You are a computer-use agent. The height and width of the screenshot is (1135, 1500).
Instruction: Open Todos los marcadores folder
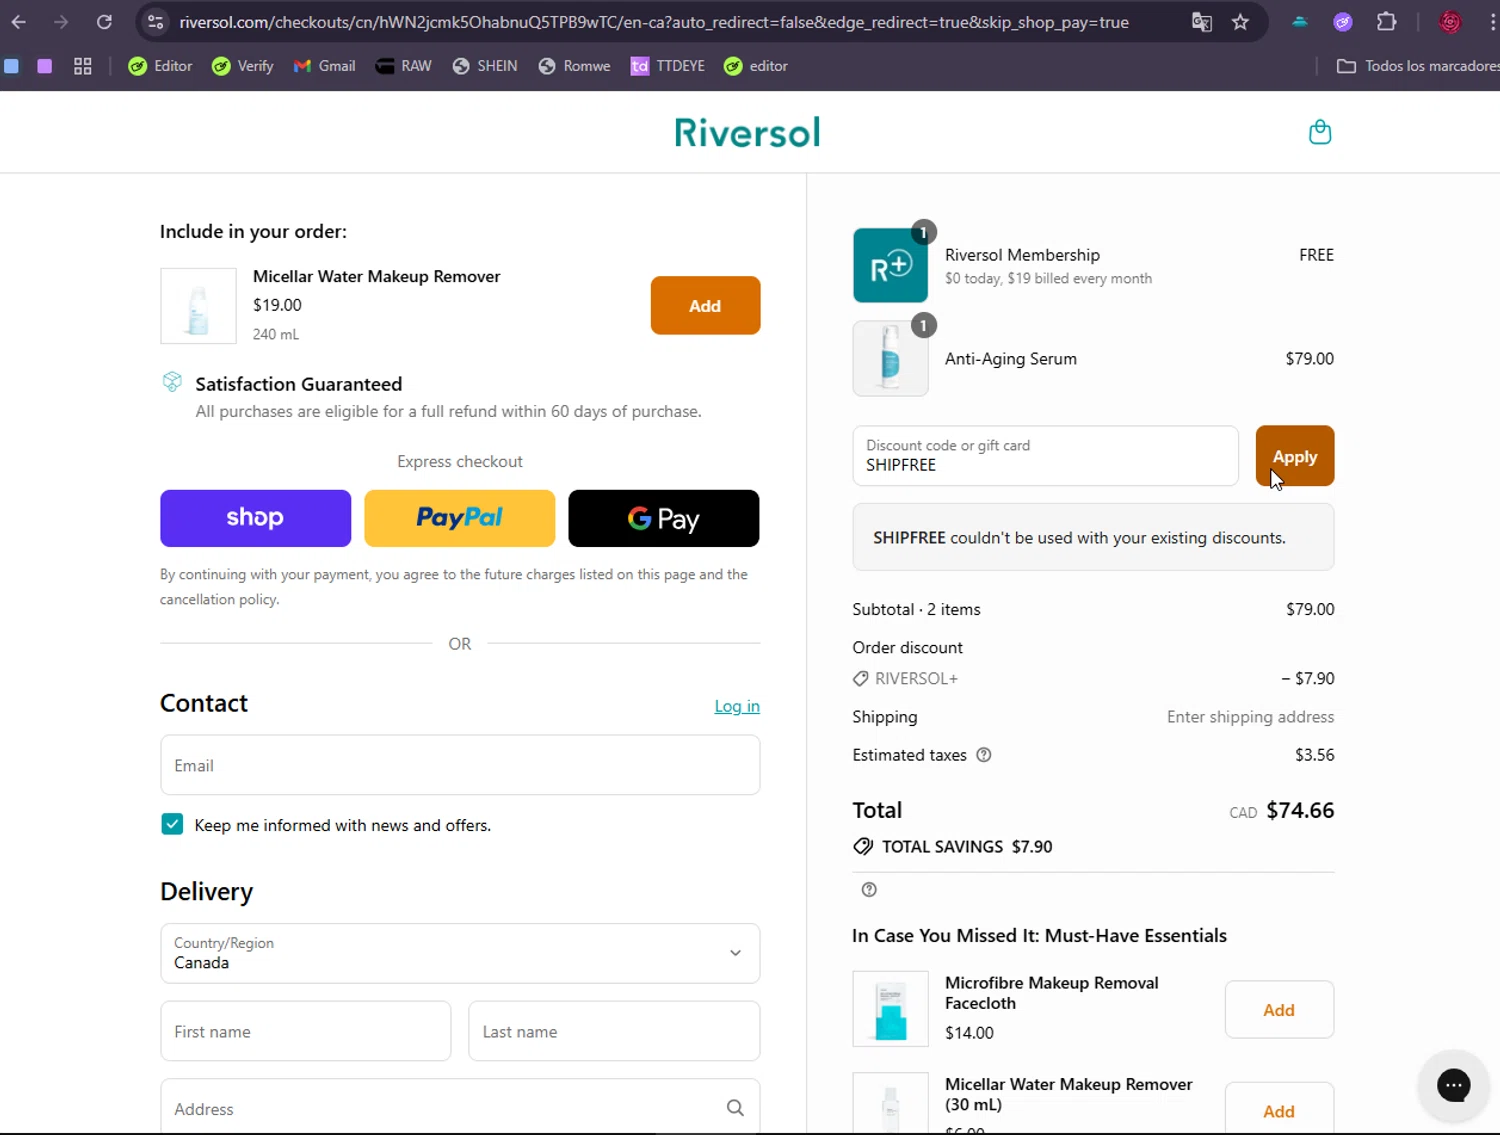pos(1418,66)
